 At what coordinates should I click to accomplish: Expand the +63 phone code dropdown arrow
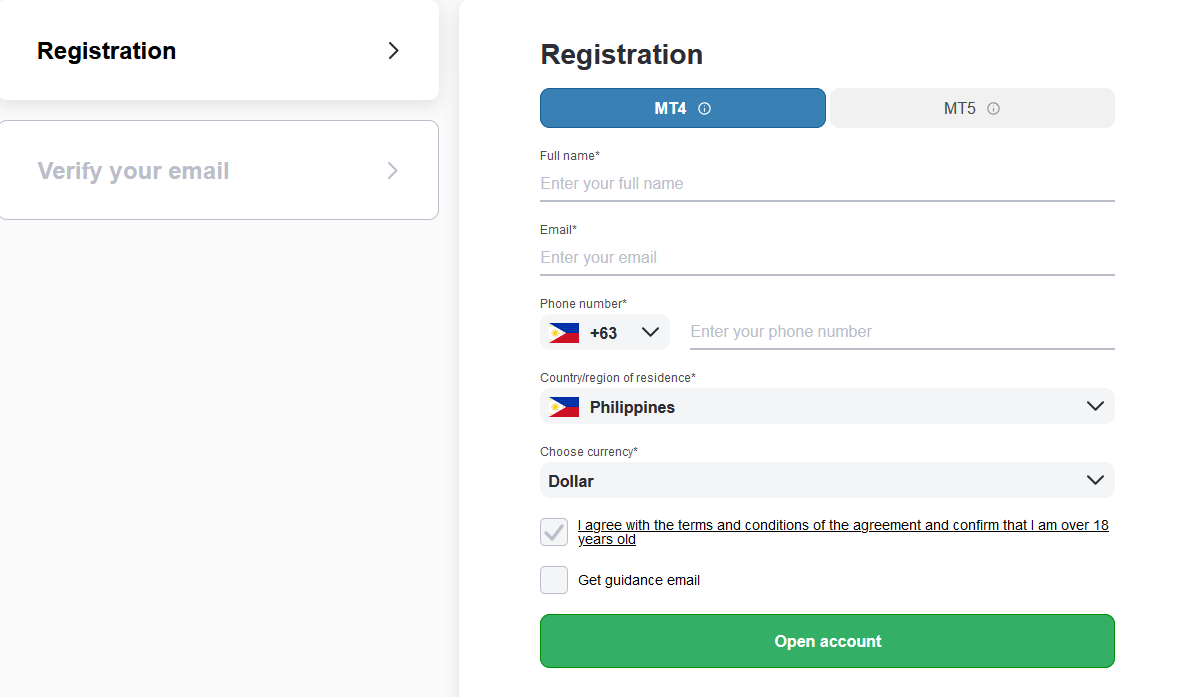(x=650, y=332)
